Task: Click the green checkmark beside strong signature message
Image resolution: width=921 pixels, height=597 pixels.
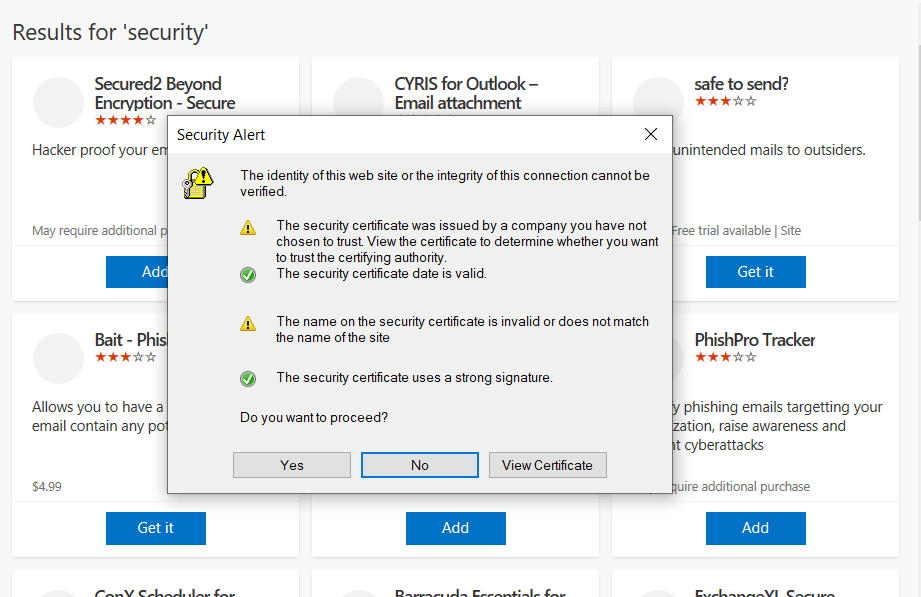Action: pos(248,379)
